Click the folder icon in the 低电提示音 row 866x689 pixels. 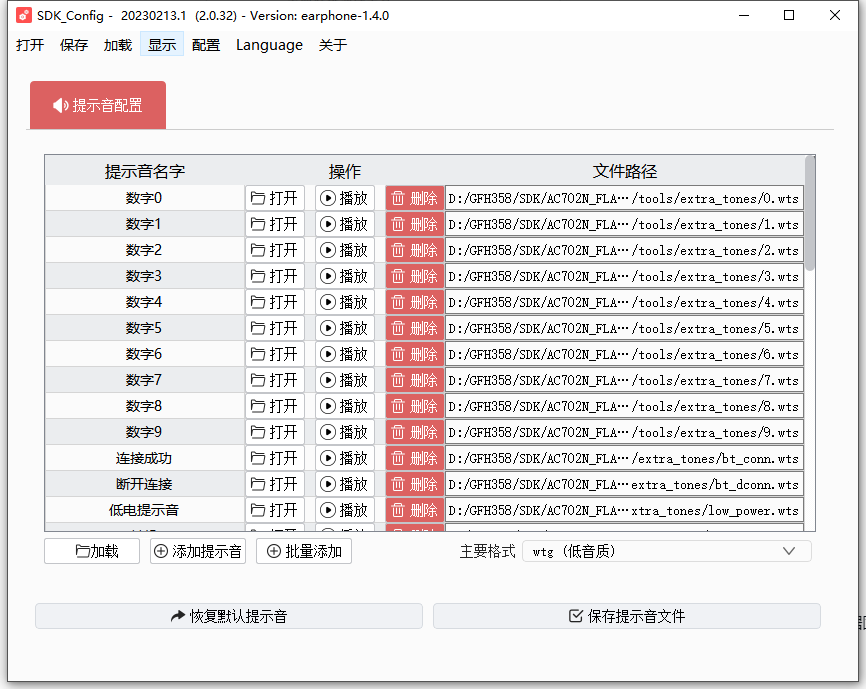(x=257, y=510)
